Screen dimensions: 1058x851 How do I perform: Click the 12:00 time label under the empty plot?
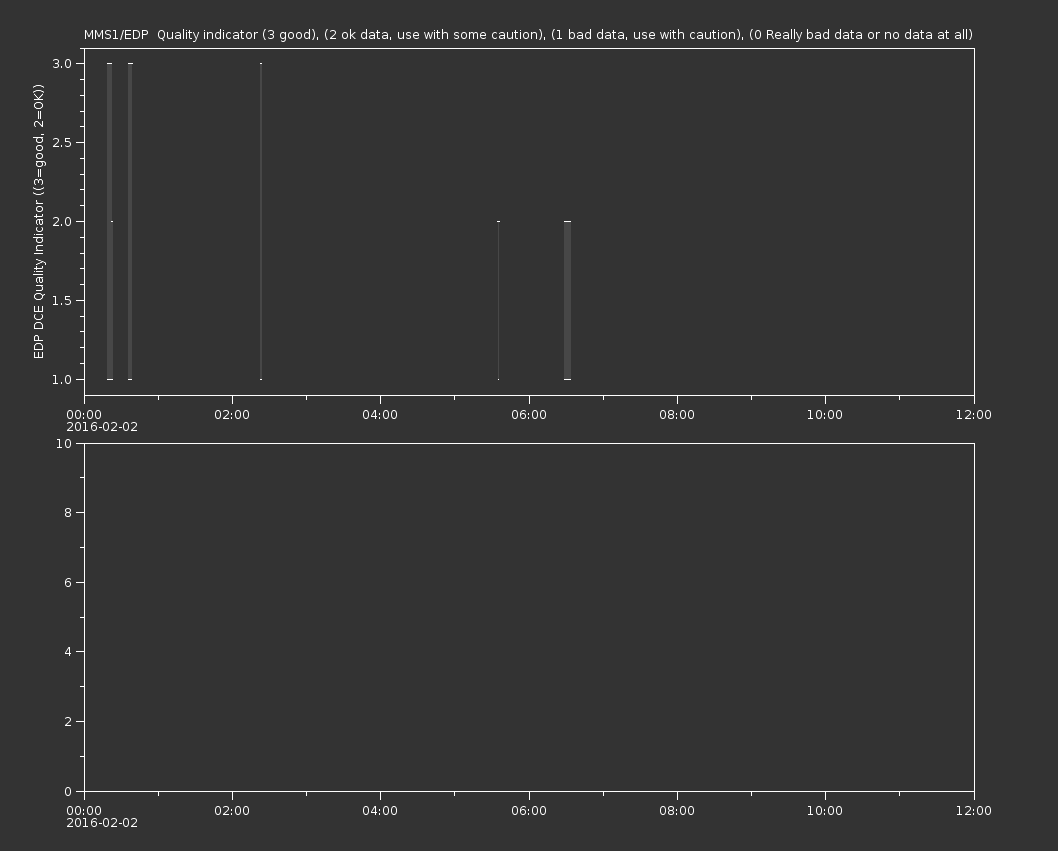pyautogui.click(x=974, y=811)
